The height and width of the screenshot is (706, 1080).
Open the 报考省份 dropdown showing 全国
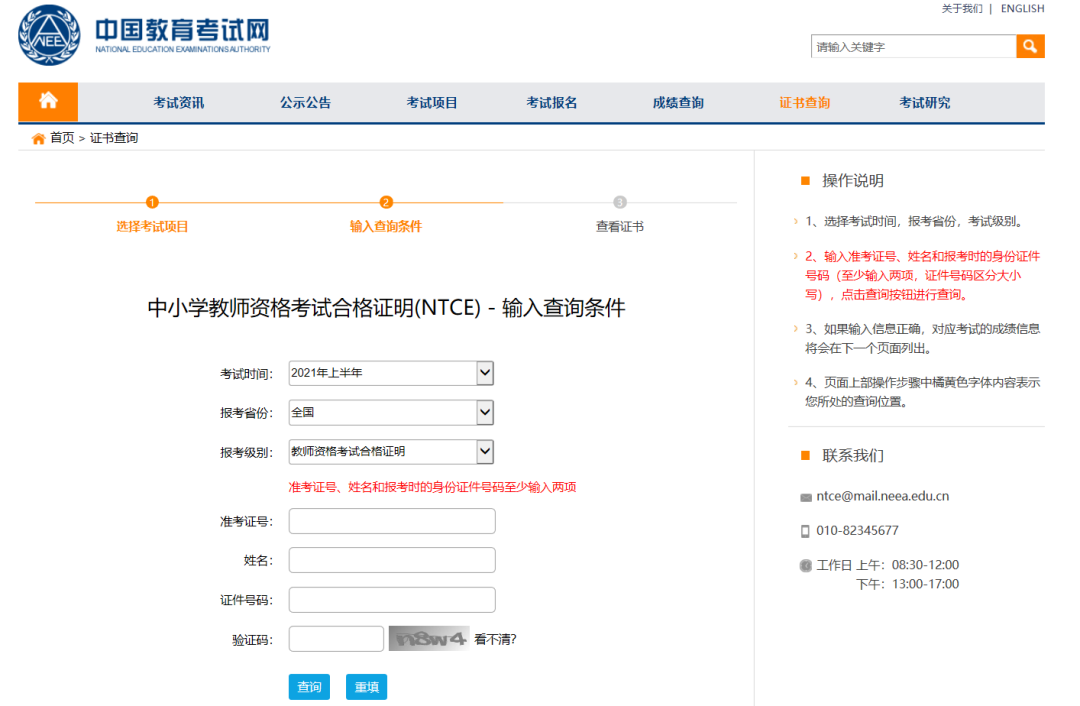391,412
